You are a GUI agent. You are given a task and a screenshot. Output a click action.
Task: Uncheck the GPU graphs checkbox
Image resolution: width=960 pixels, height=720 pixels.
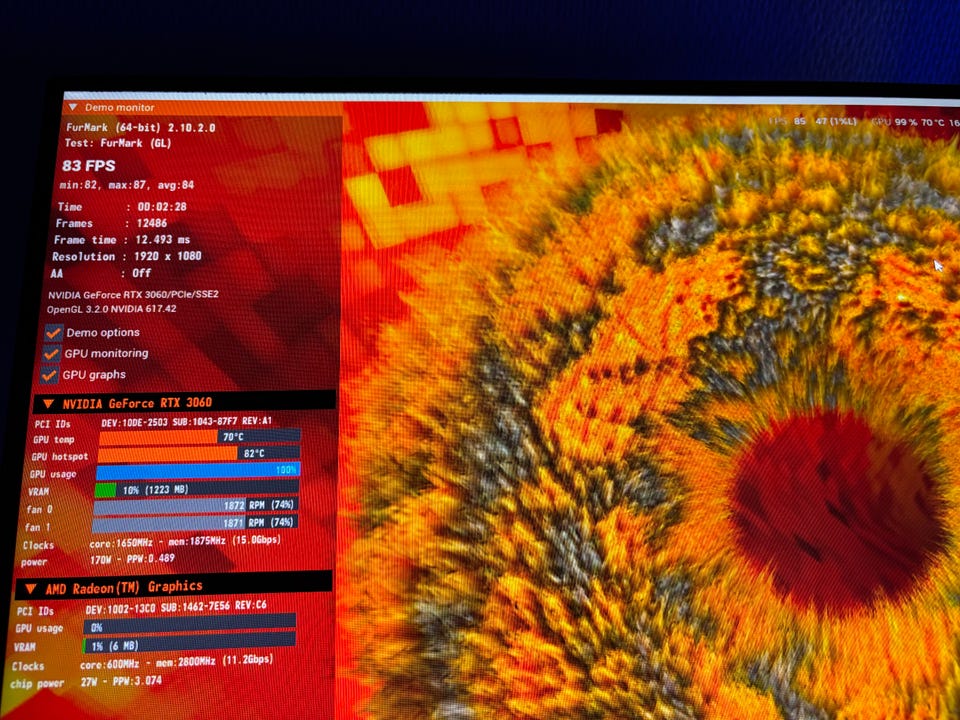coord(50,375)
